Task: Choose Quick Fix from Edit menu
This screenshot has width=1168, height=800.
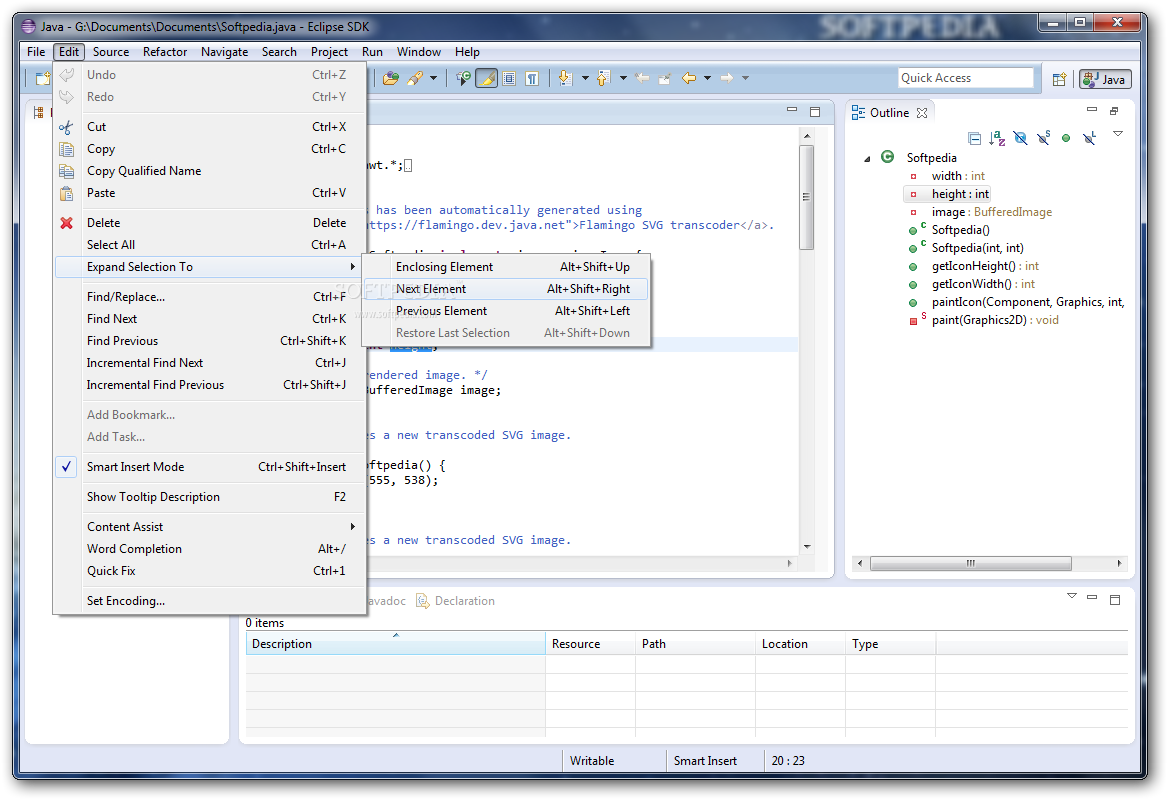Action: [210, 571]
